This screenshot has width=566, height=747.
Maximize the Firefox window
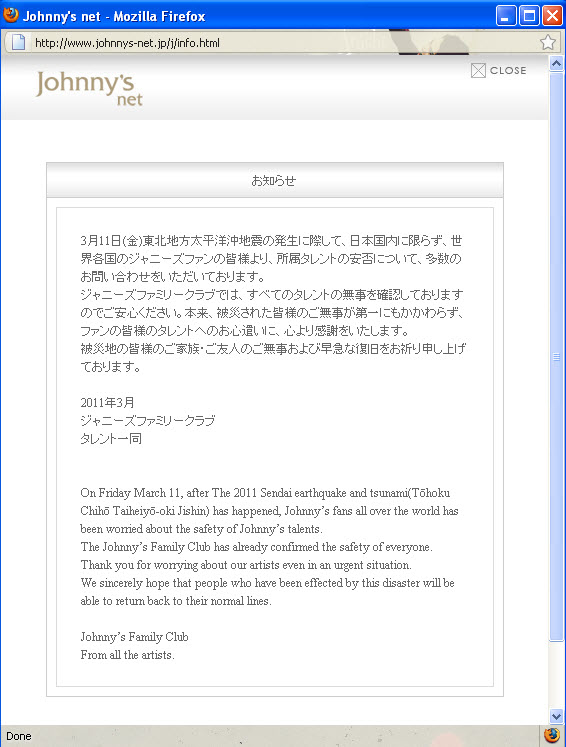click(529, 16)
